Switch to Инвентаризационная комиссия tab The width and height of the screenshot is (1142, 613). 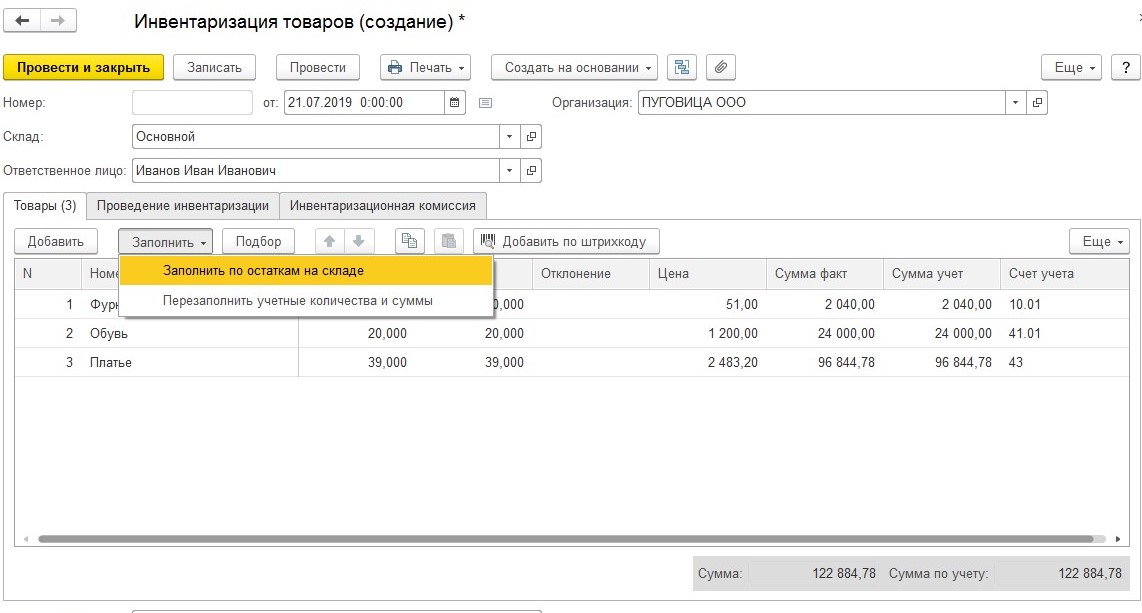tap(383, 206)
